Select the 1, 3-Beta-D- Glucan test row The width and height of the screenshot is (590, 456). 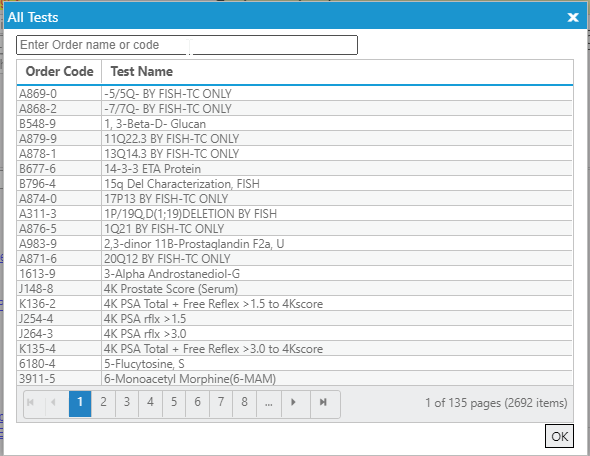[295, 124]
